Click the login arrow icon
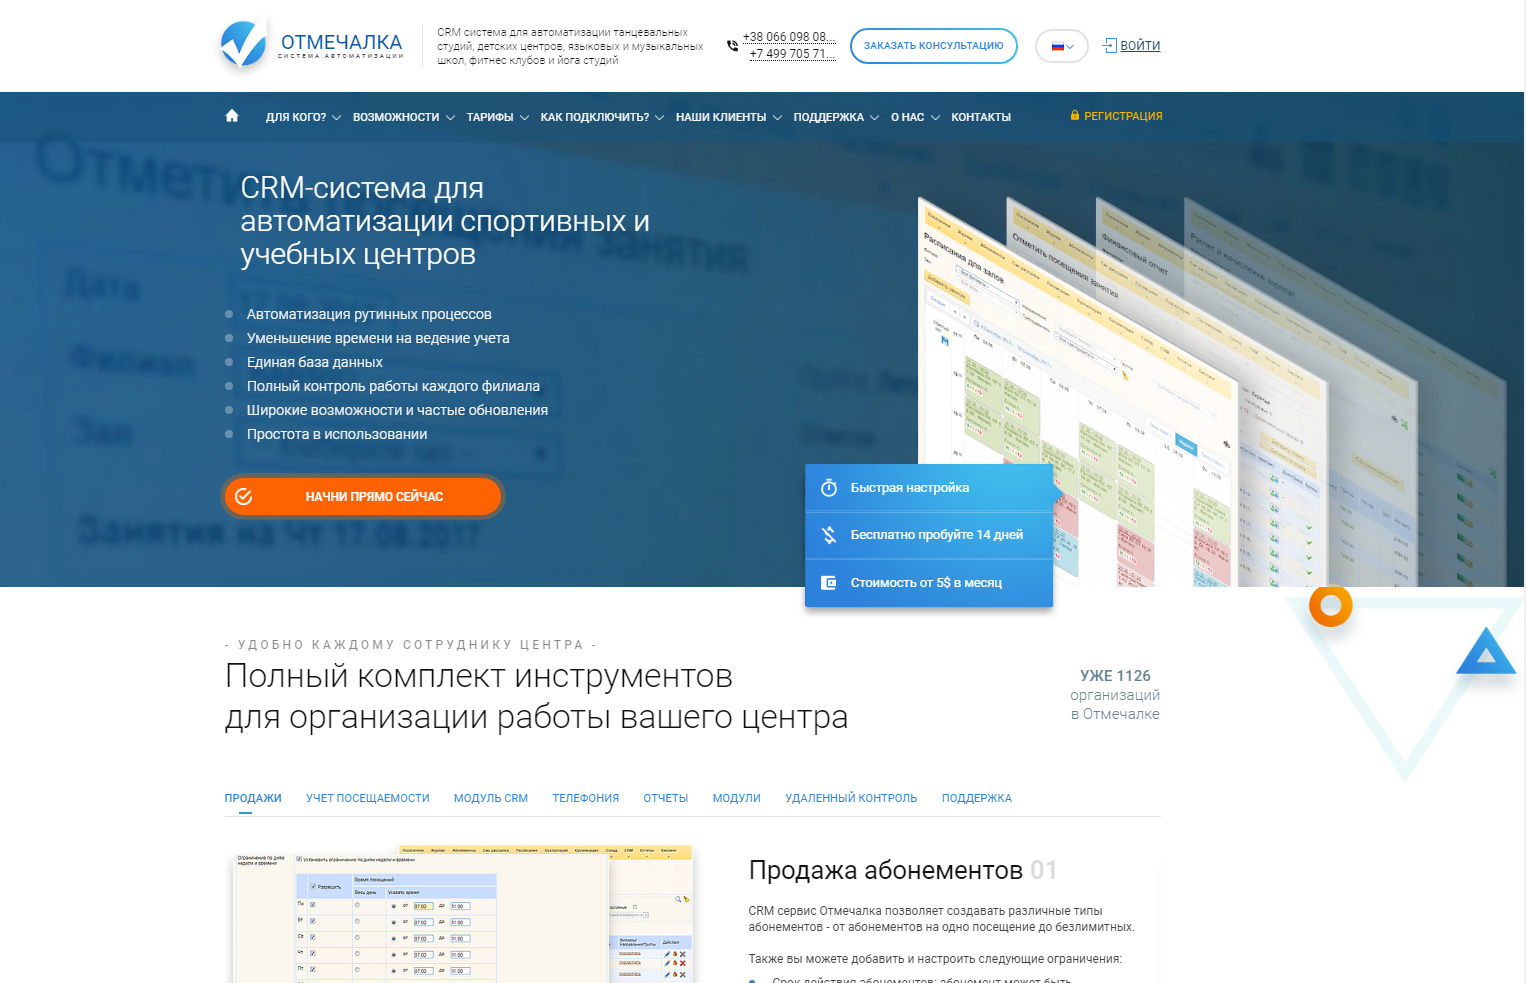This screenshot has width=1526, height=983. click(1109, 45)
